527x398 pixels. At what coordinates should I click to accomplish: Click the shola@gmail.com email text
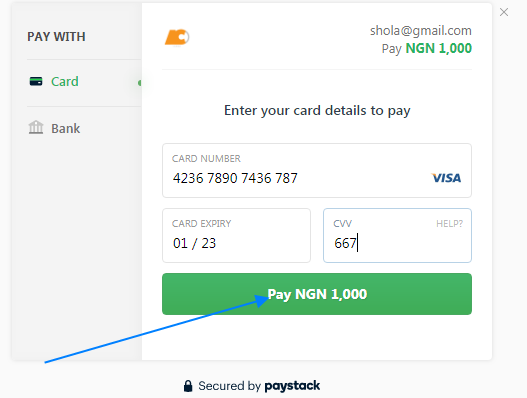421,31
